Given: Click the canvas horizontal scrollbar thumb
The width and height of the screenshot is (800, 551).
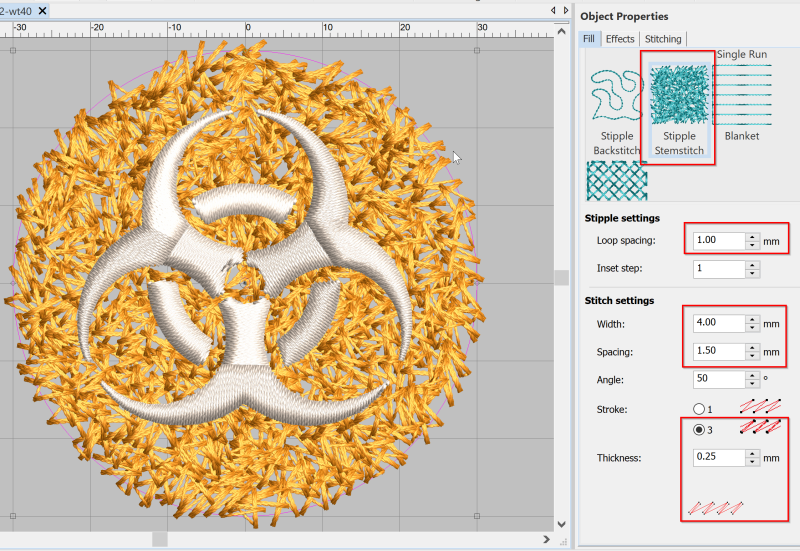Looking at the screenshot, I should pos(160,539).
